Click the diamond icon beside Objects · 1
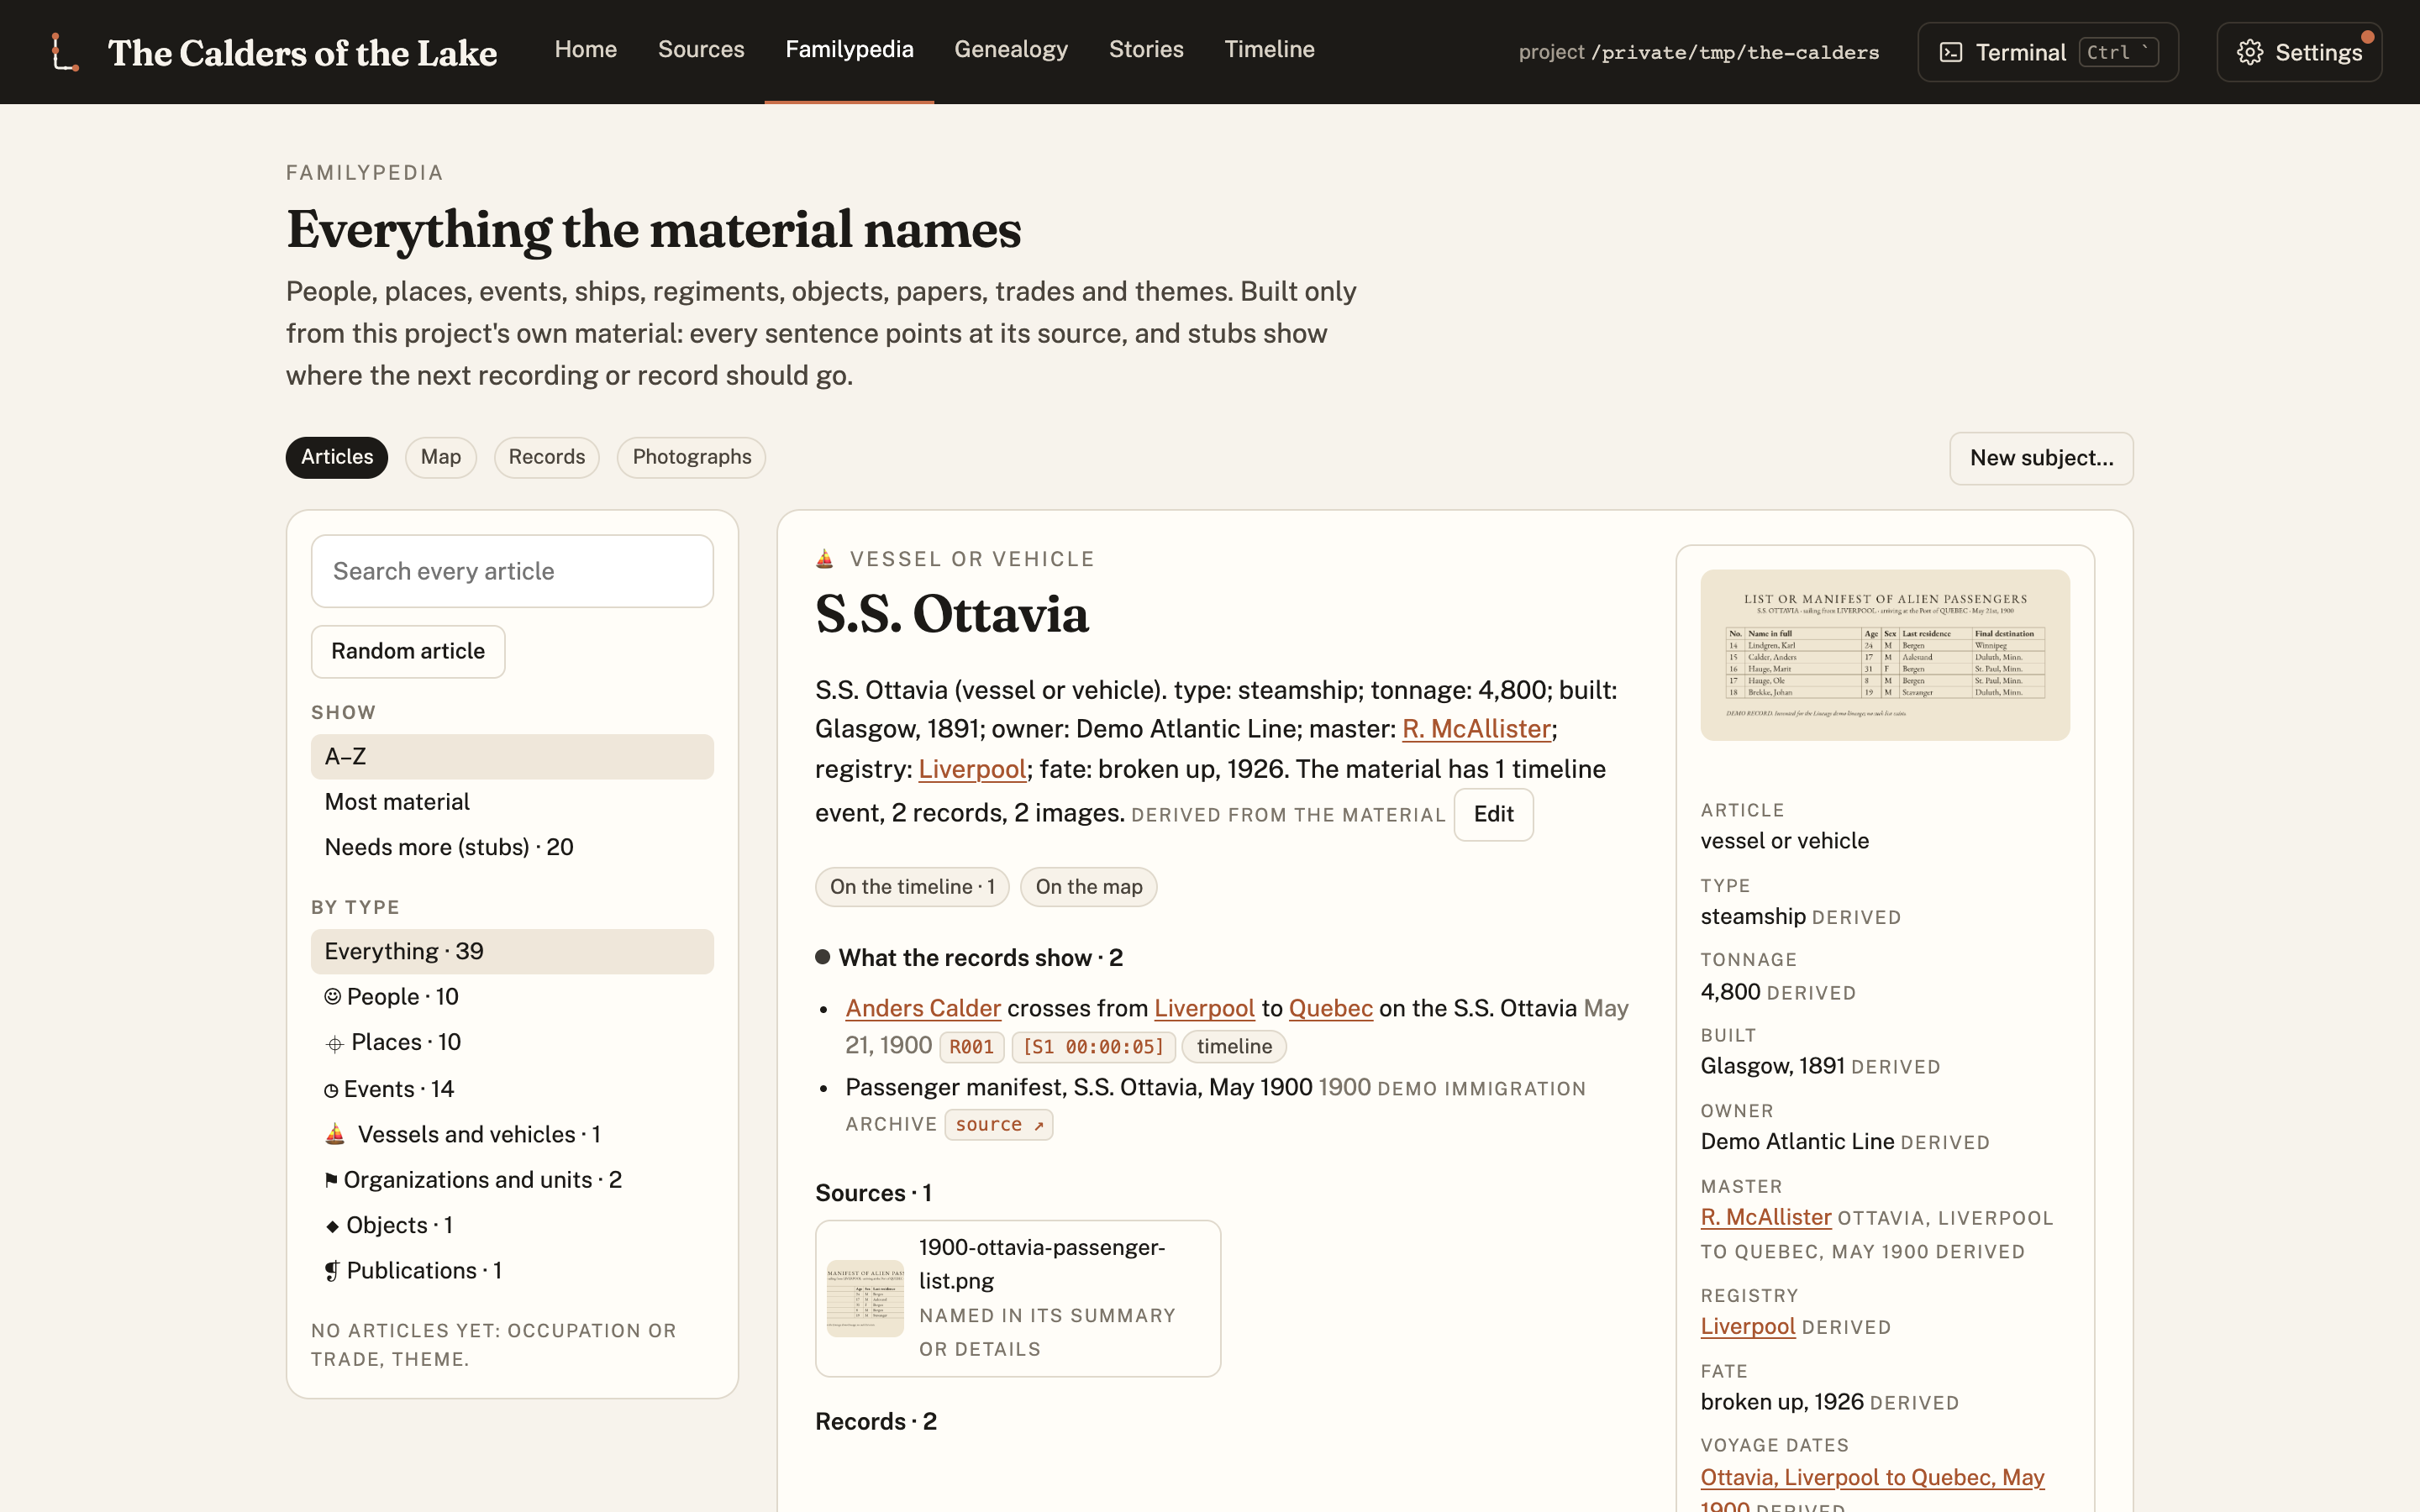Image resolution: width=2420 pixels, height=1512 pixels. point(332,1226)
